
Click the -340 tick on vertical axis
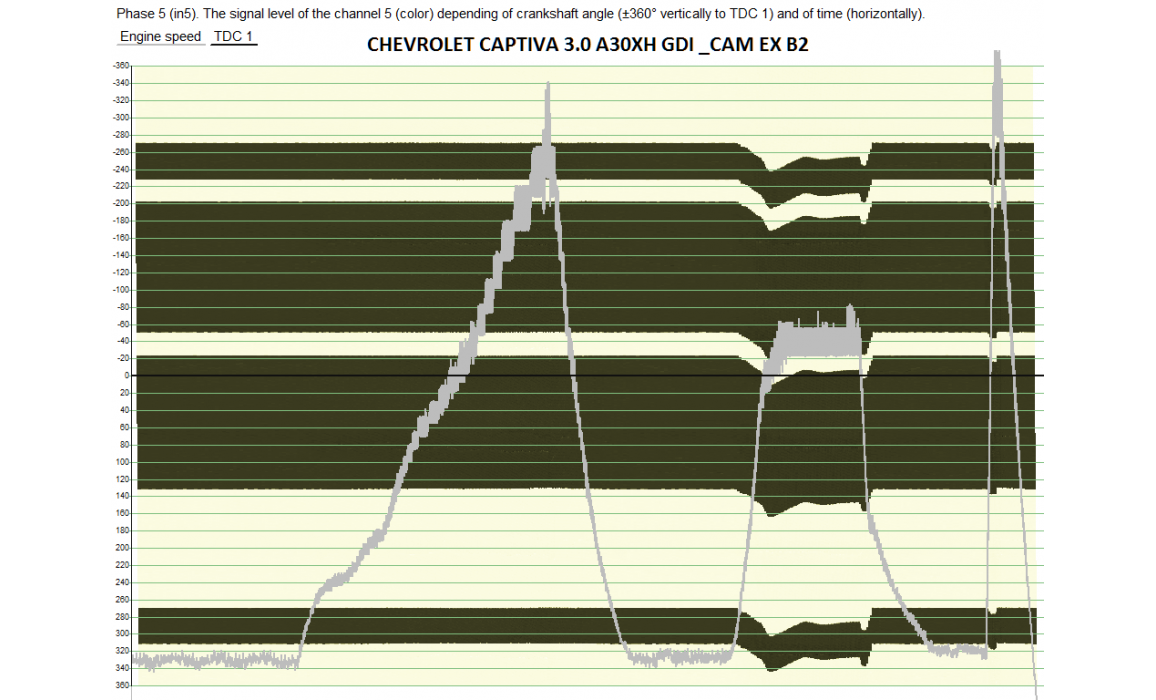click(121, 83)
